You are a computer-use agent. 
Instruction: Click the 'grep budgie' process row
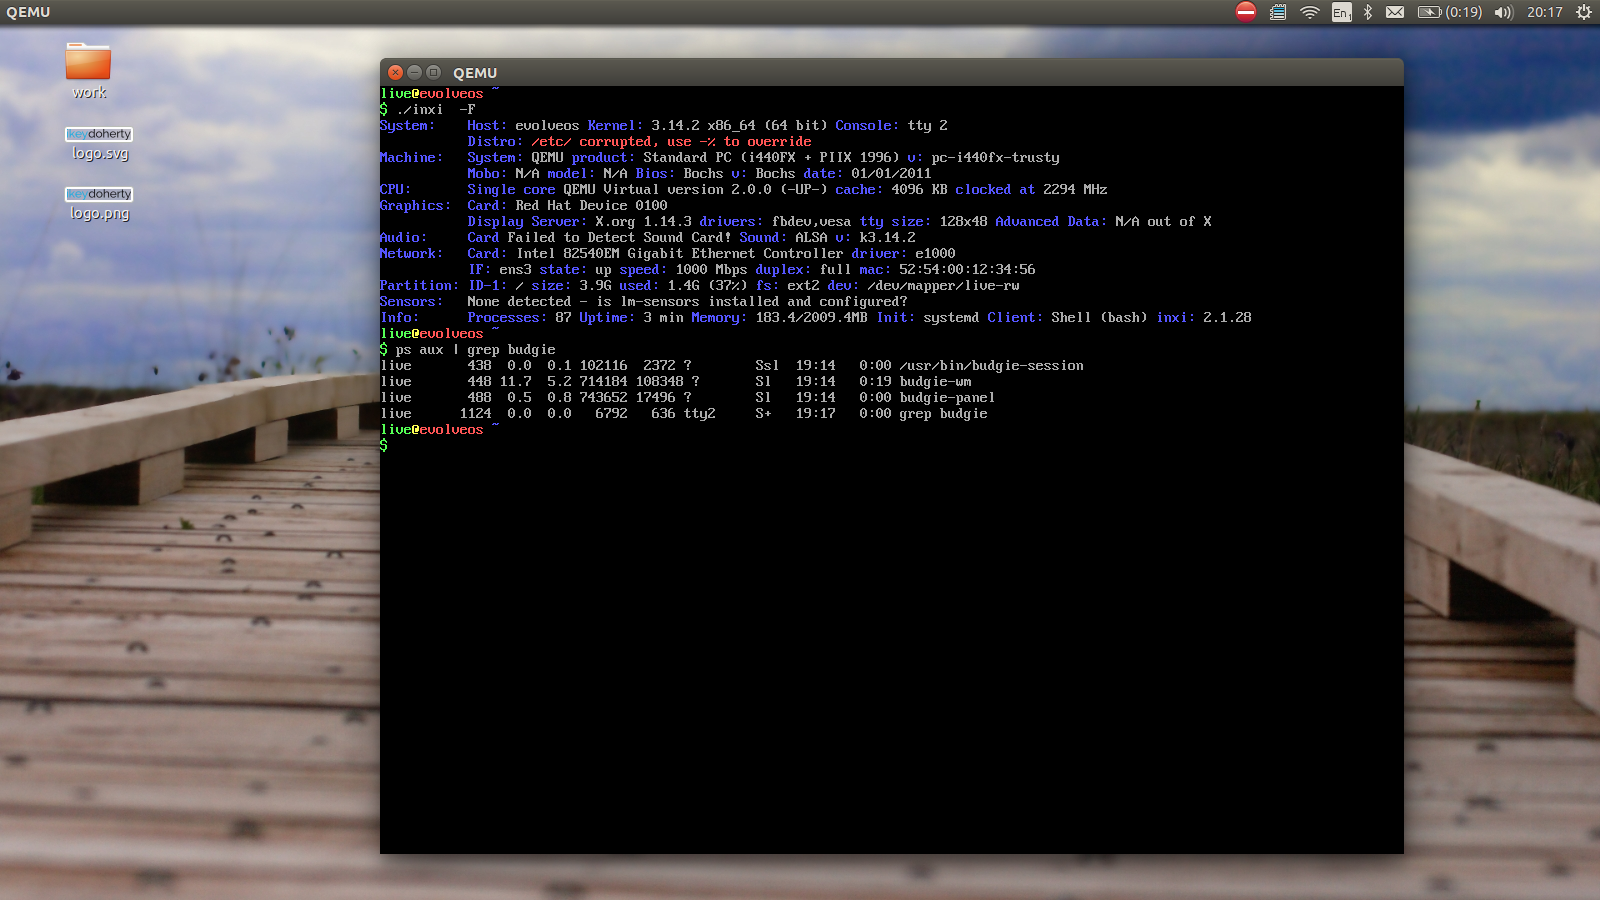click(x=684, y=413)
